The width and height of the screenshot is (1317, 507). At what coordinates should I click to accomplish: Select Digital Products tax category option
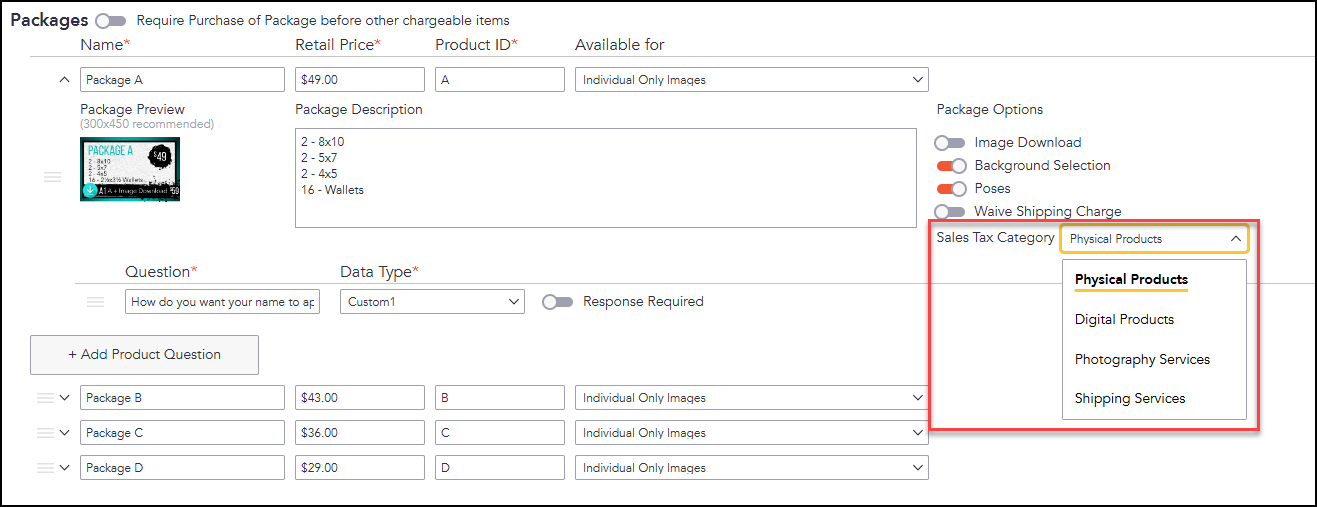pyautogui.click(x=1124, y=320)
